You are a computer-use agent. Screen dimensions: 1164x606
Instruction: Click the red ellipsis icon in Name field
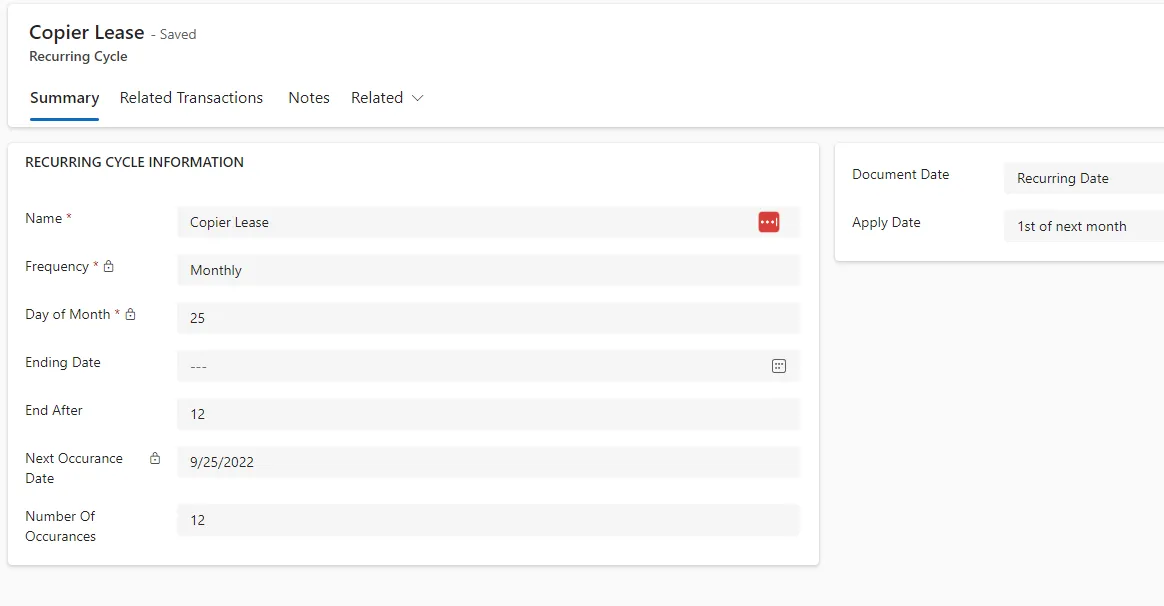pos(768,222)
